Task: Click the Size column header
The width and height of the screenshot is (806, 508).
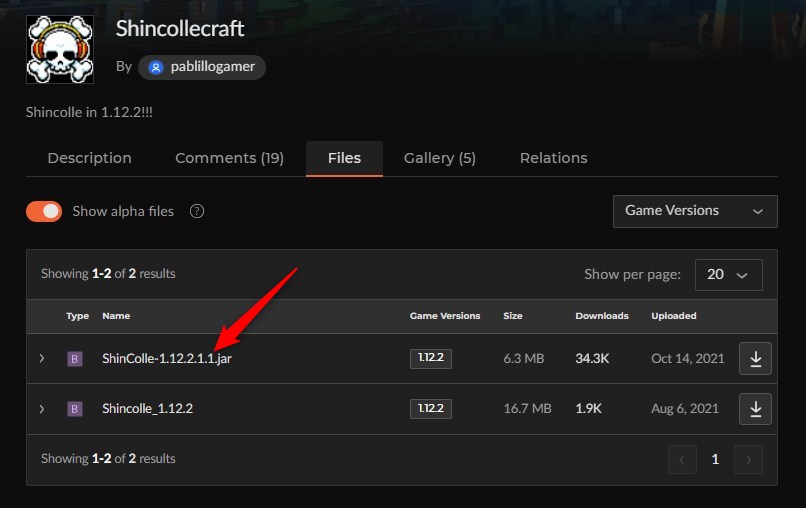Action: [513, 316]
